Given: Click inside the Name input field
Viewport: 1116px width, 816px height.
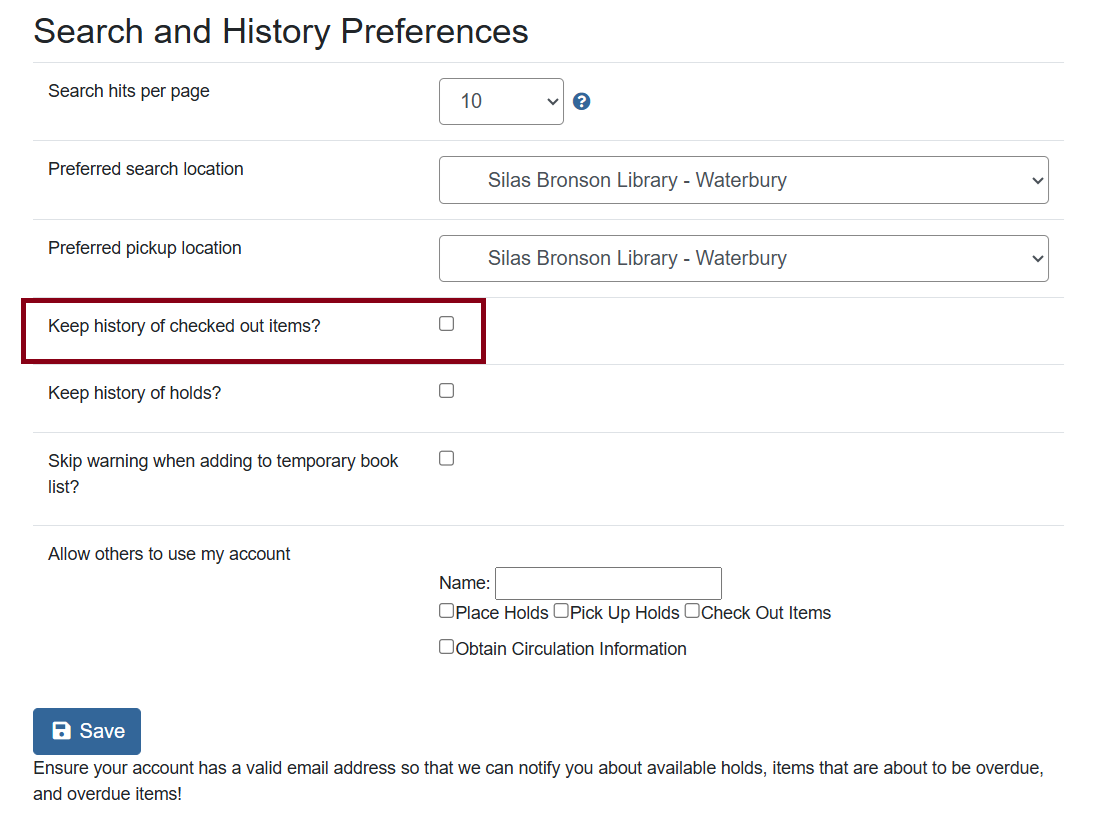Looking at the screenshot, I should coord(608,583).
